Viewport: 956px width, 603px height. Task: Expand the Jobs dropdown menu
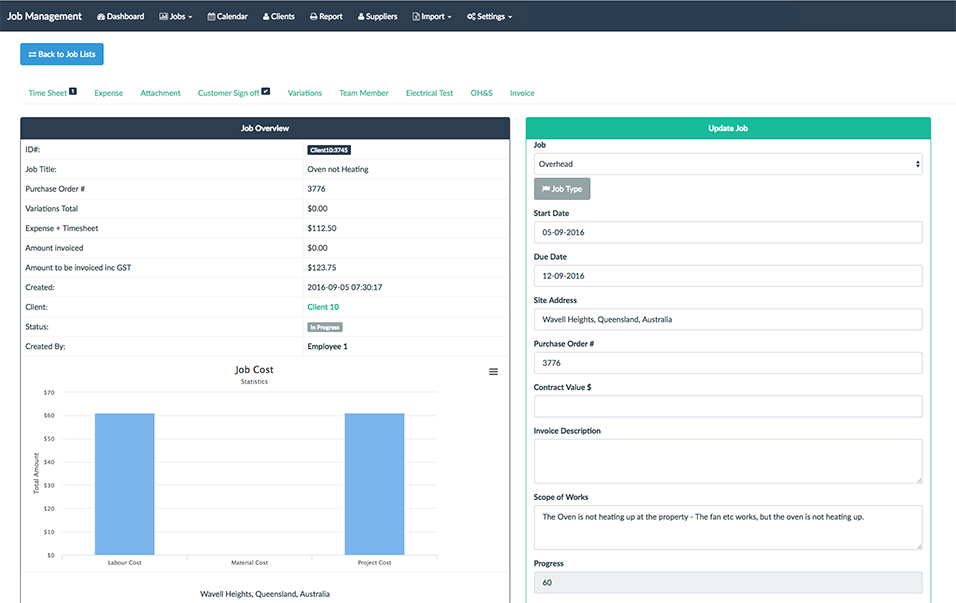(x=176, y=17)
